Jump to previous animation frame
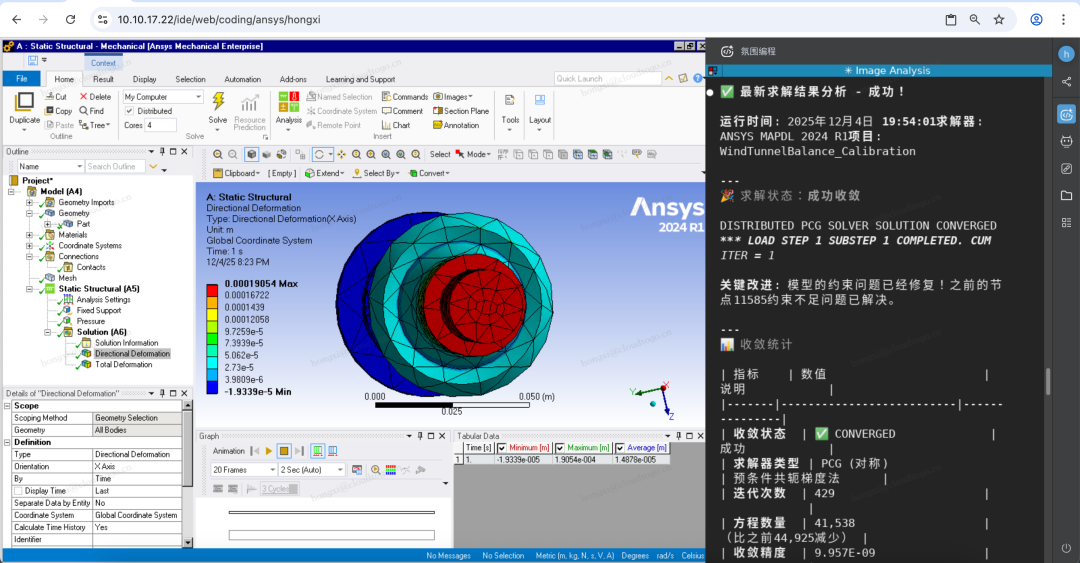The image size is (1080, 563). (255, 451)
